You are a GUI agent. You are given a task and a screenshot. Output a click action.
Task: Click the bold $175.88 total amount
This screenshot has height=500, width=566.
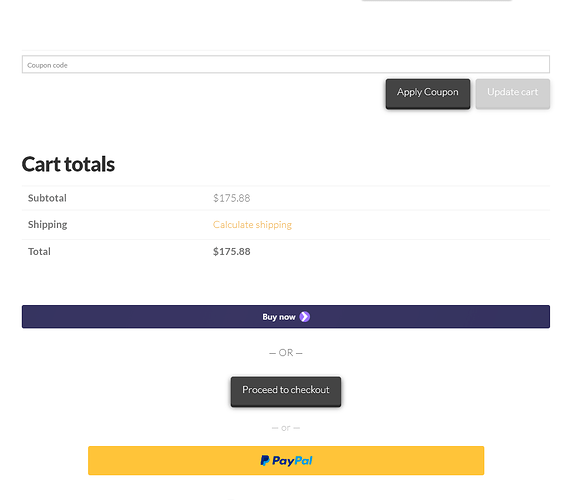click(x=231, y=251)
